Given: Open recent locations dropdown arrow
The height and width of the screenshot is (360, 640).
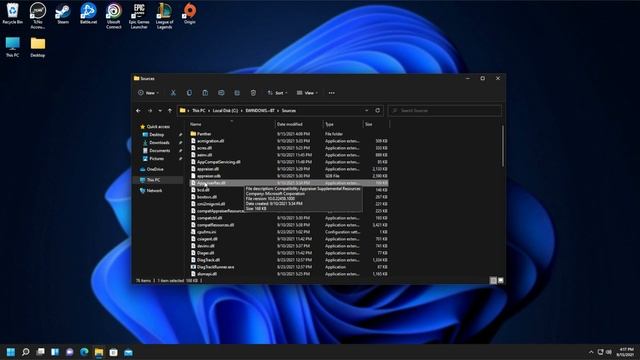Looking at the screenshot, I should point(160,111).
